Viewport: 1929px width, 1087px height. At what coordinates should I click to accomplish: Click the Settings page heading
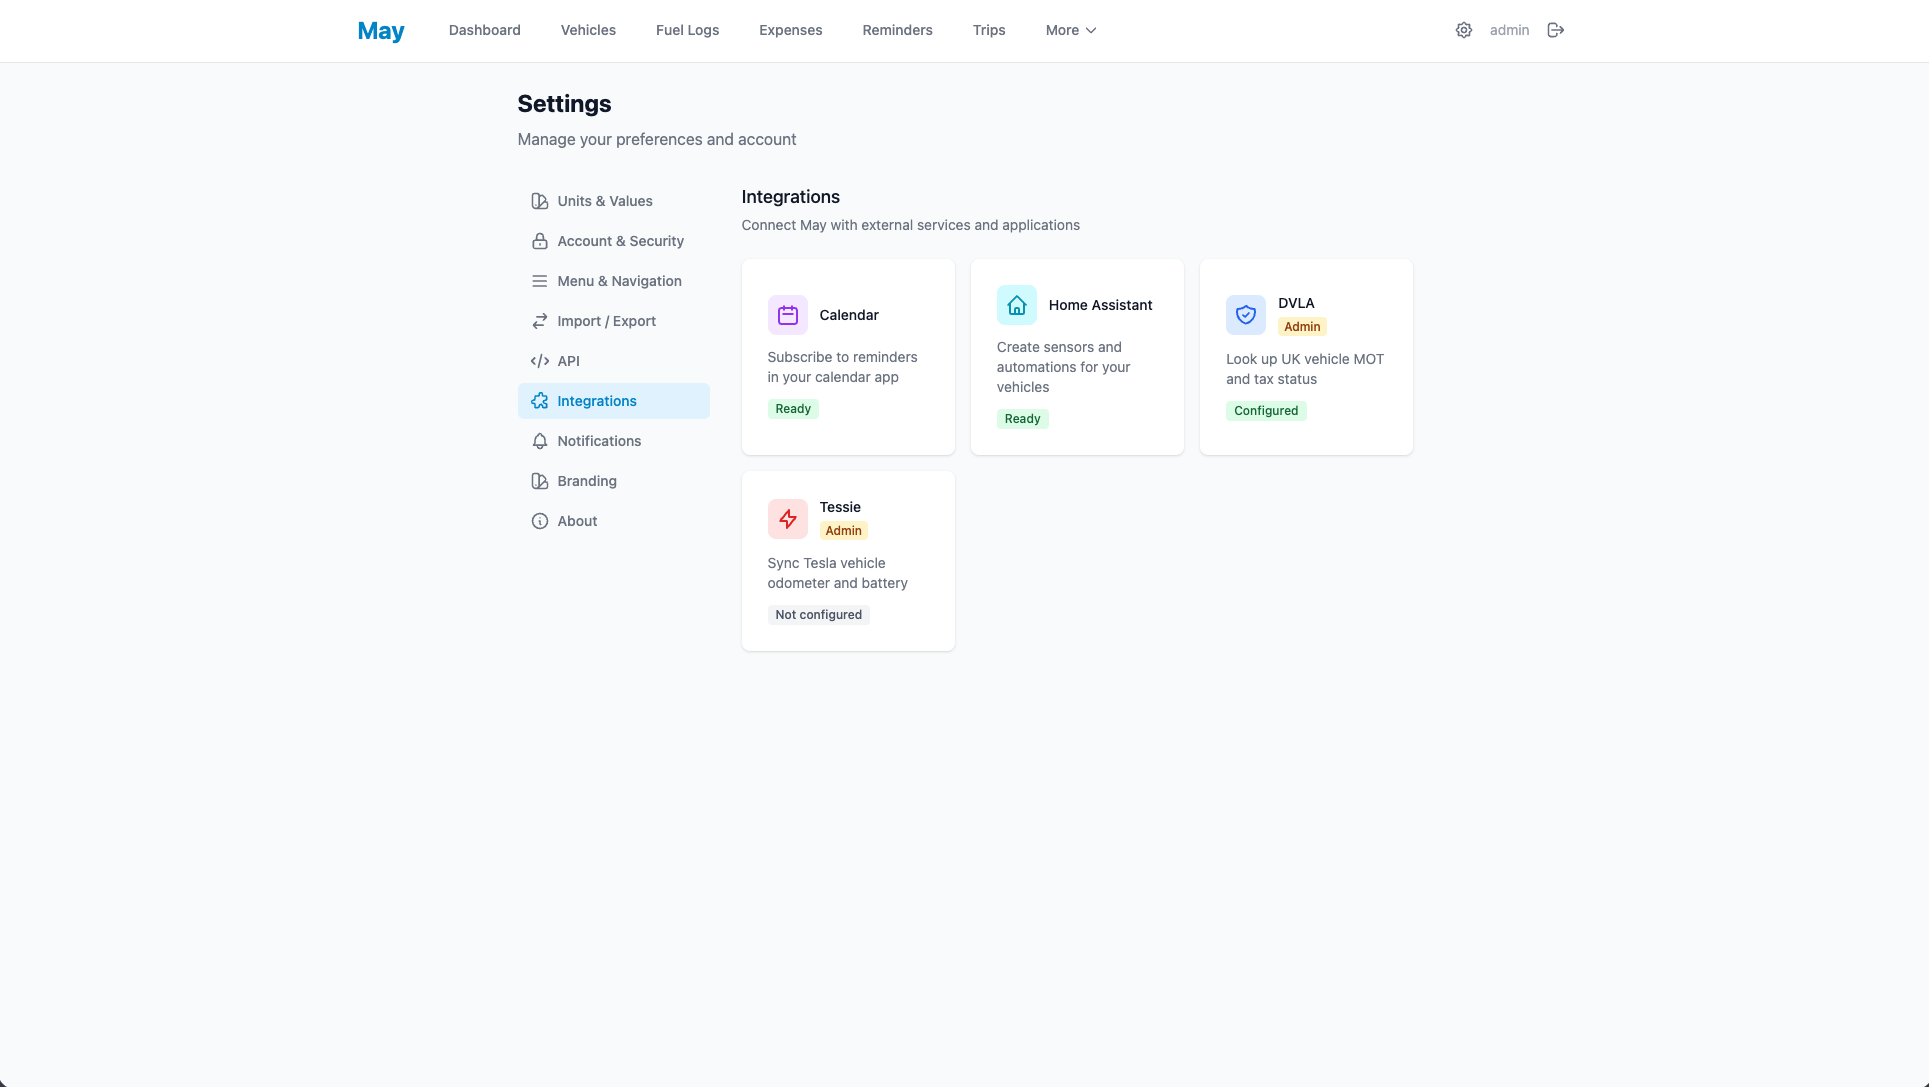(x=564, y=104)
